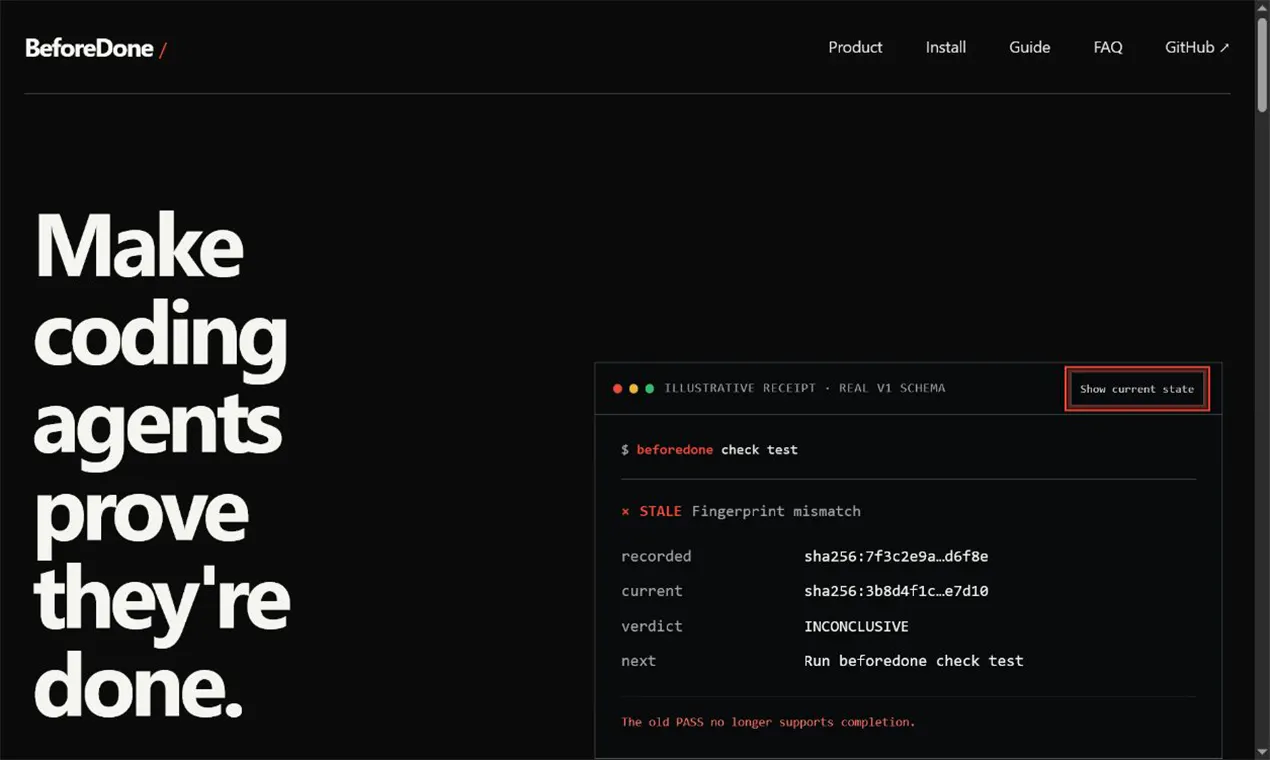Click the yellow dot in the receipt header

tap(633, 388)
